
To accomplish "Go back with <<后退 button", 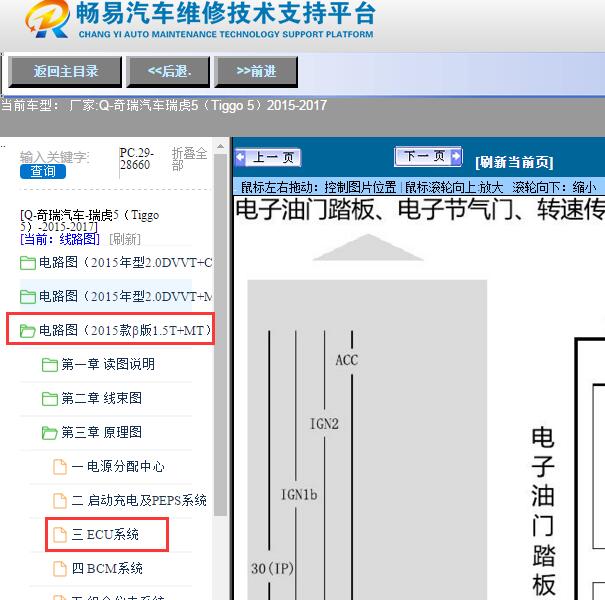I will pyautogui.click(x=169, y=71).
